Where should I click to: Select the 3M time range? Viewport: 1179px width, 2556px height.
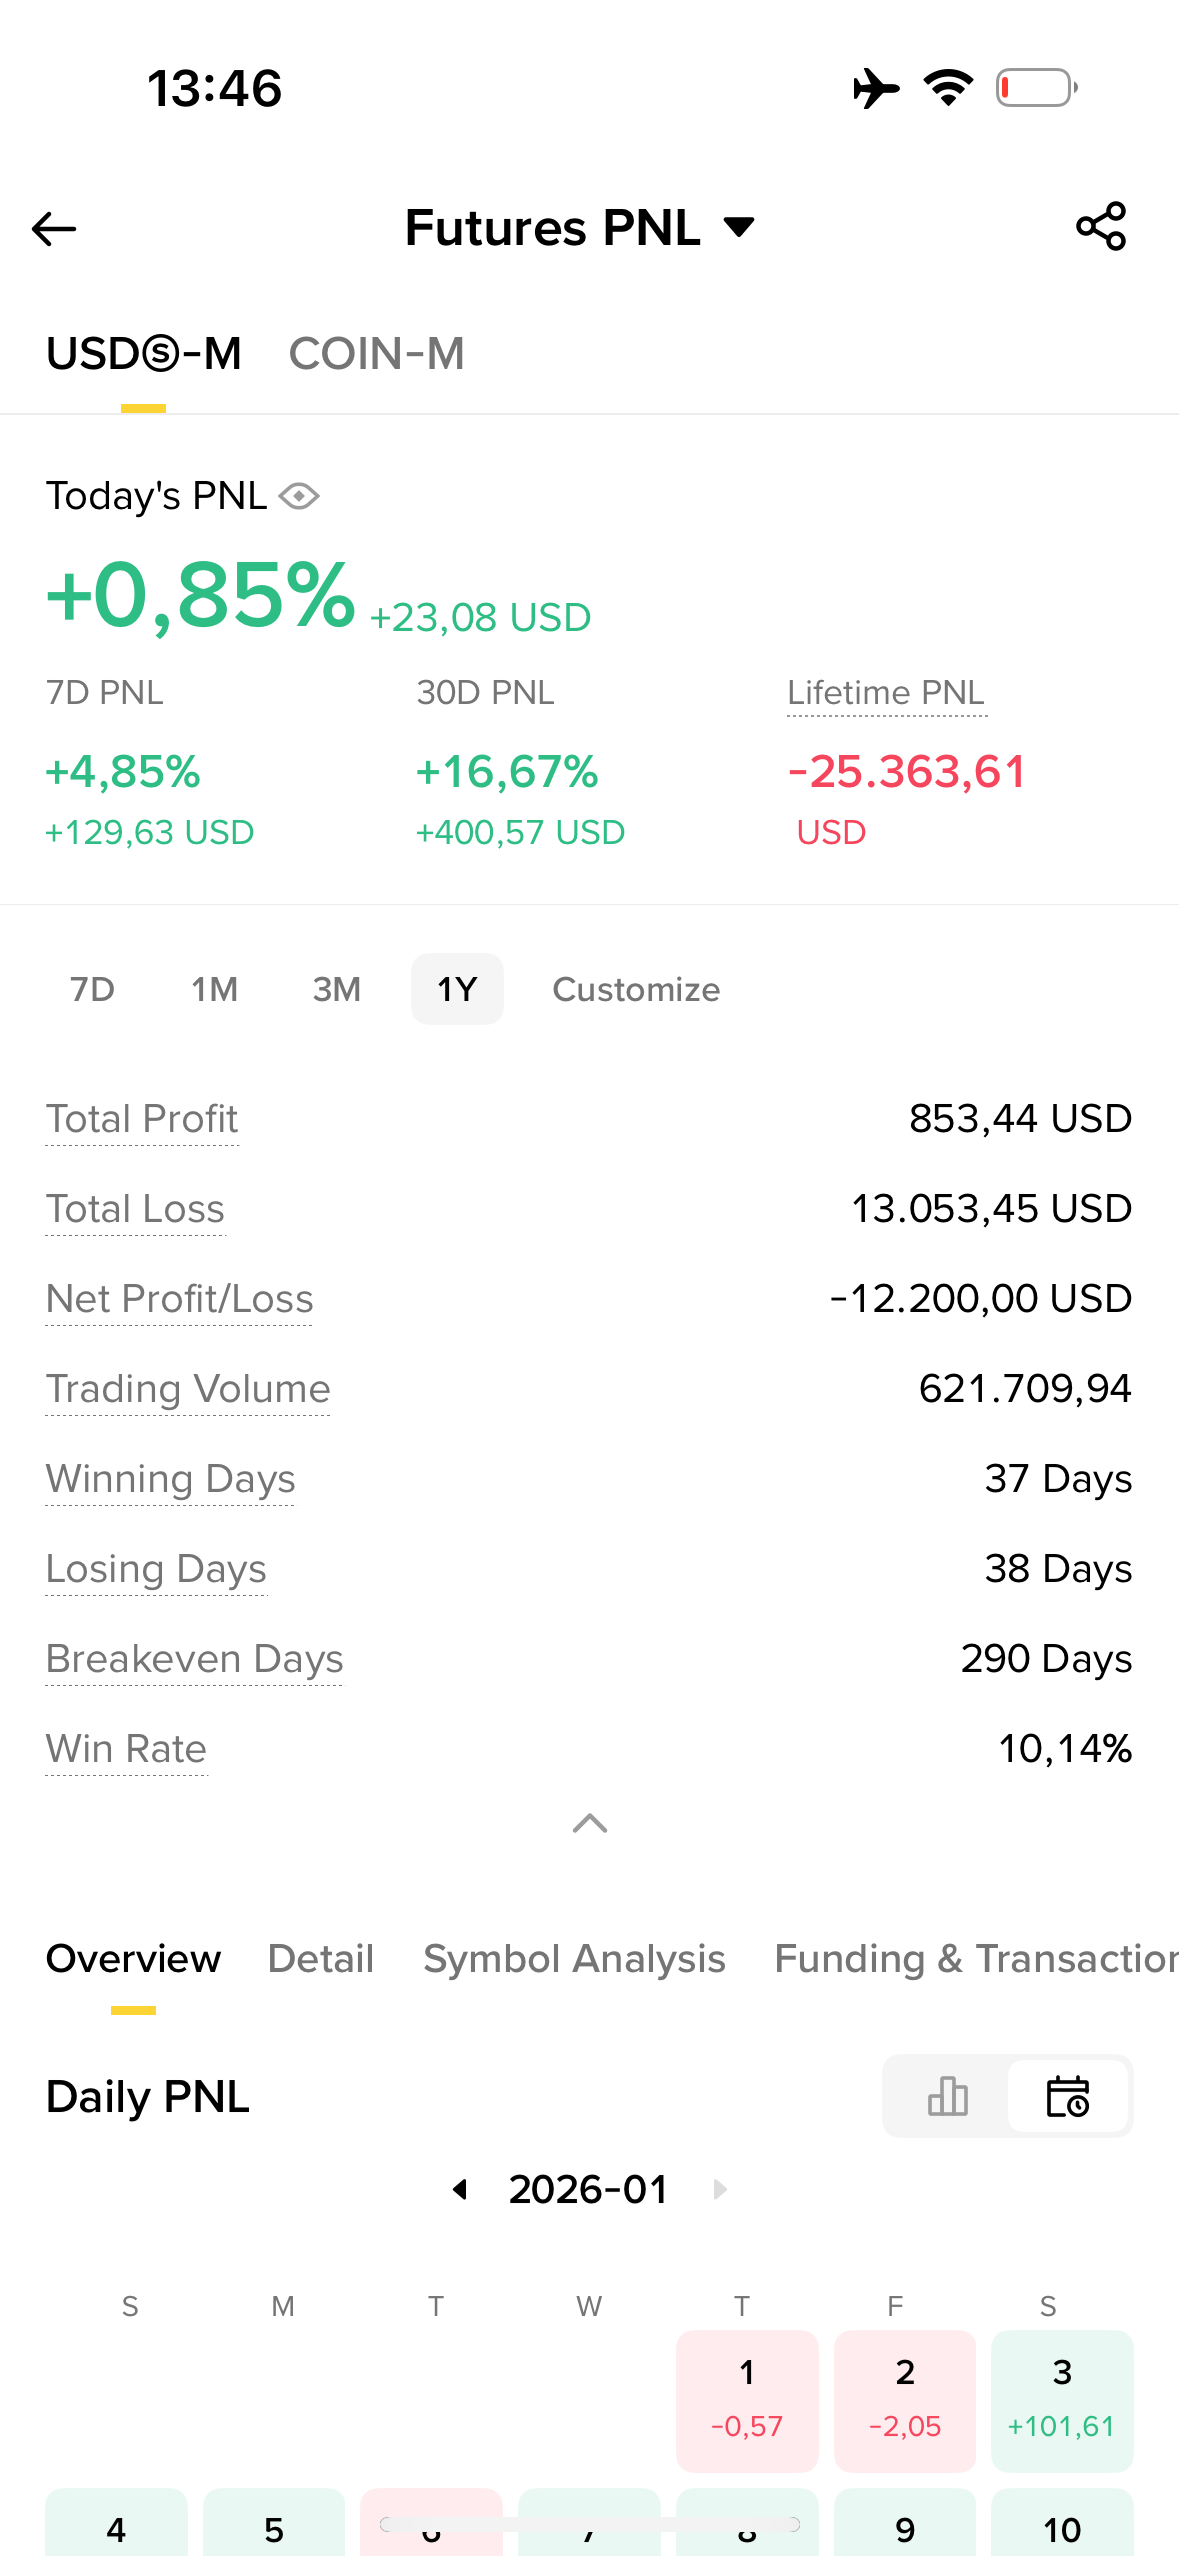[336, 989]
